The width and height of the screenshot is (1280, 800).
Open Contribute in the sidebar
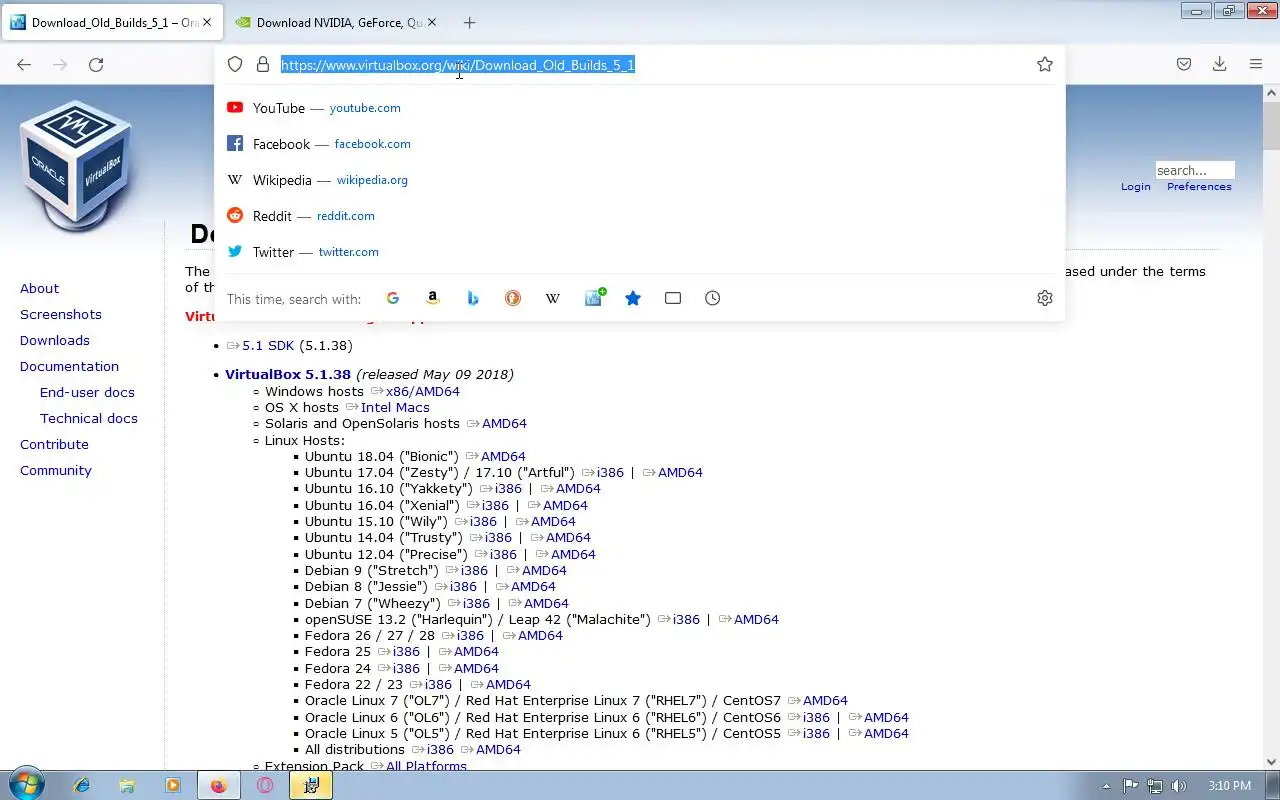54,444
